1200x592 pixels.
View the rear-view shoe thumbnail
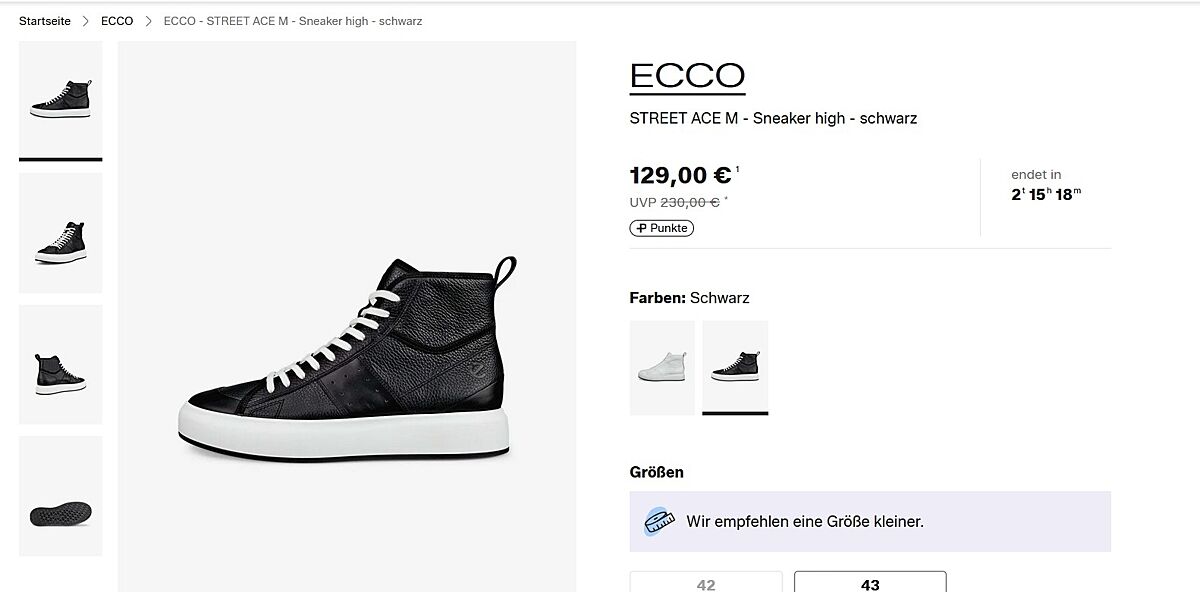[x=60, y=364]
